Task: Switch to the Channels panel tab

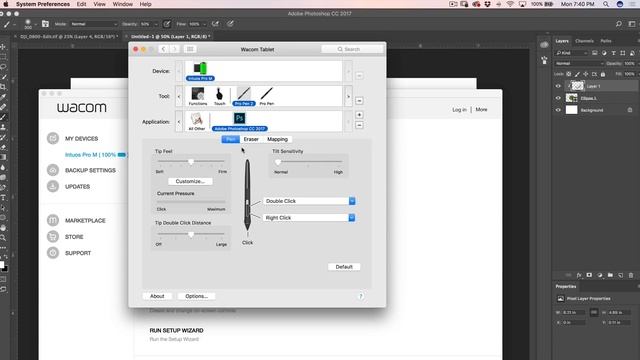Action: 584,41
